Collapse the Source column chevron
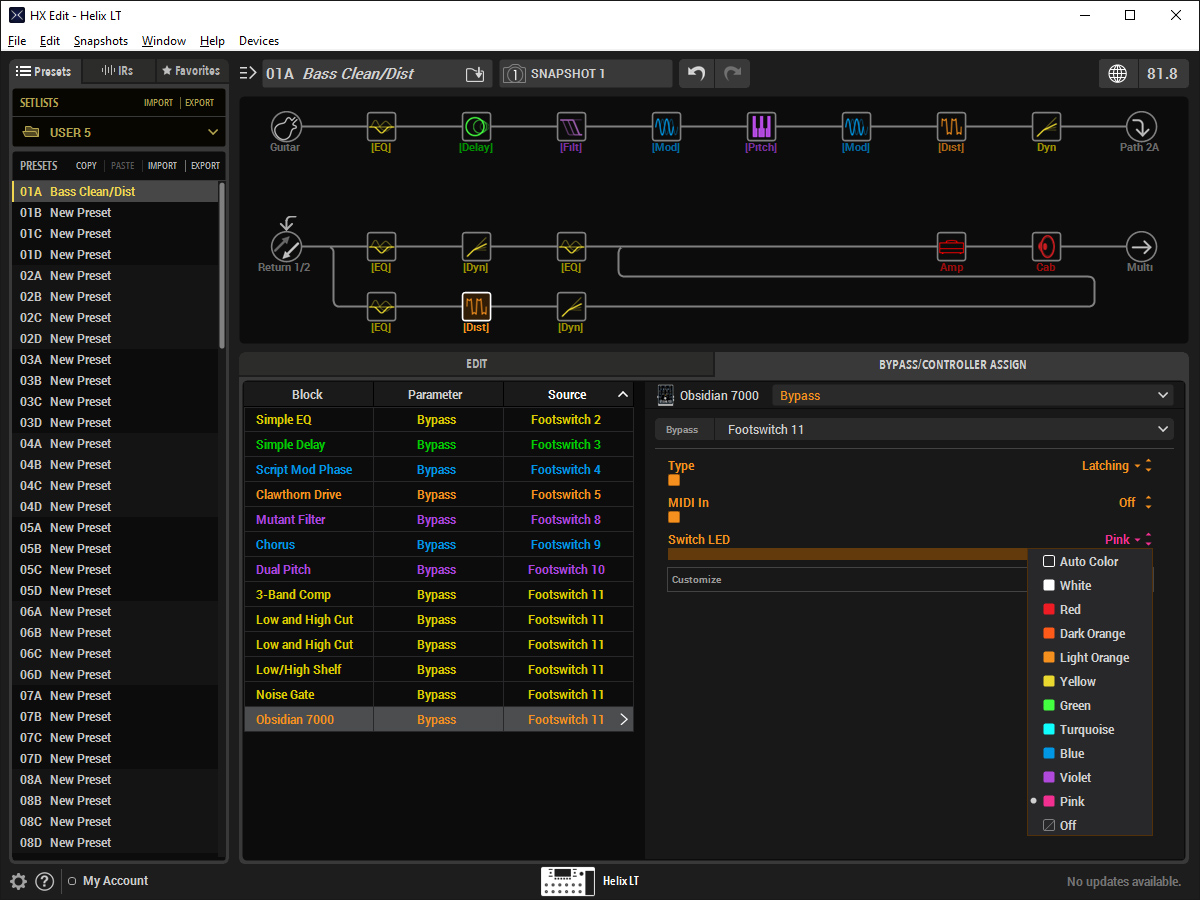Image resolution: width=1200 pixels, height=900 pixels. (x=623, y=395)
